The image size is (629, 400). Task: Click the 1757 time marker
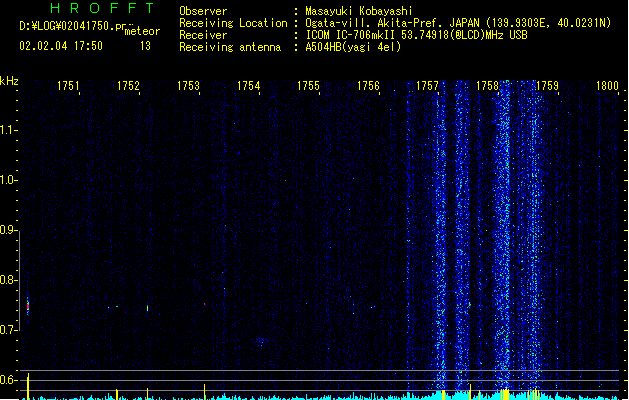(427, 86)
